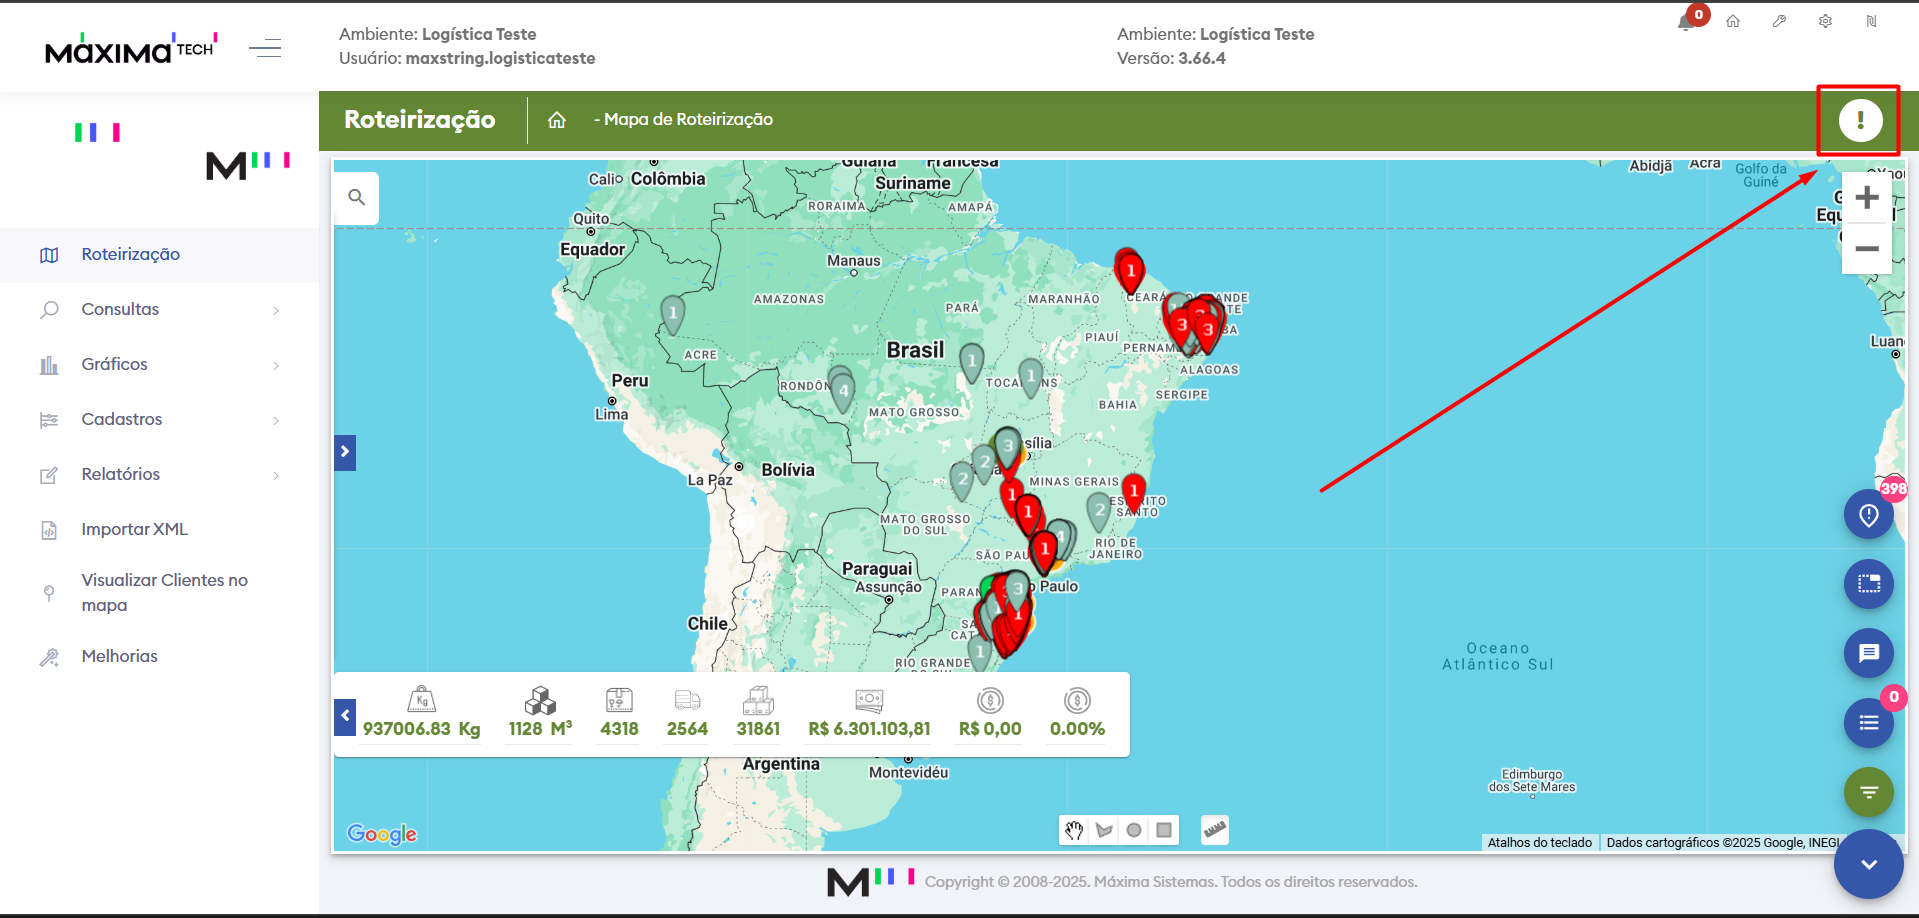Click the R$ 6.301.103,81 total value

click(x=869, y=729)
